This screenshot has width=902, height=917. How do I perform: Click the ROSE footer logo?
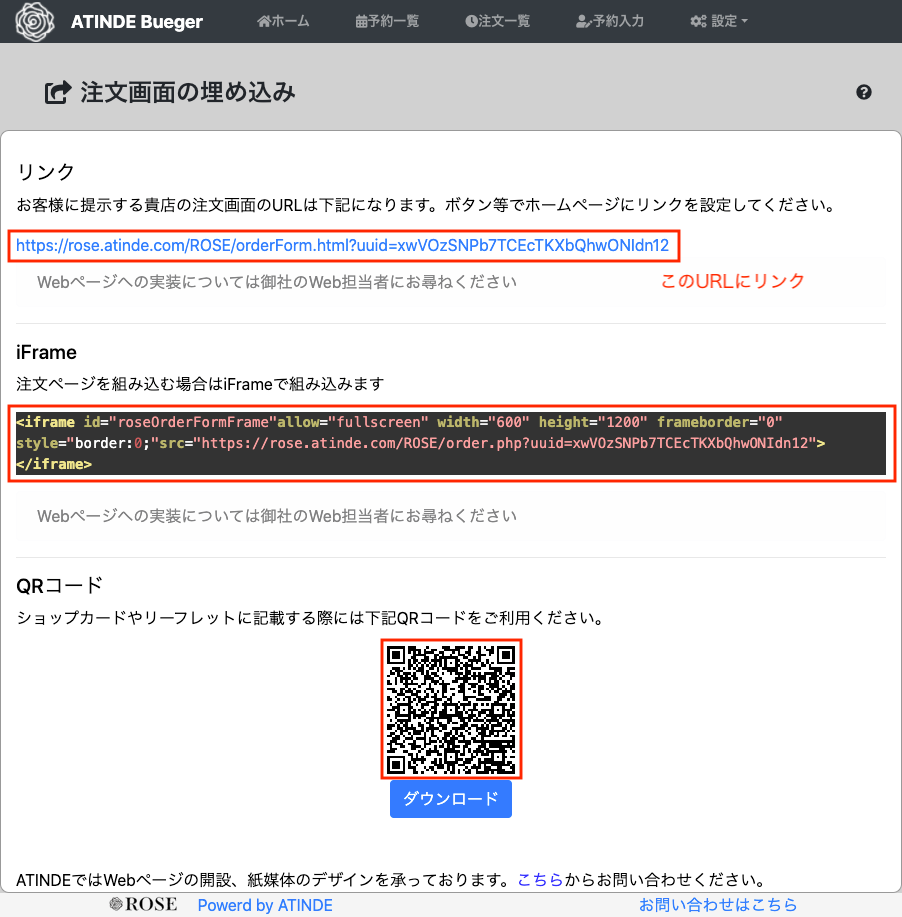(x=143, y=905)
